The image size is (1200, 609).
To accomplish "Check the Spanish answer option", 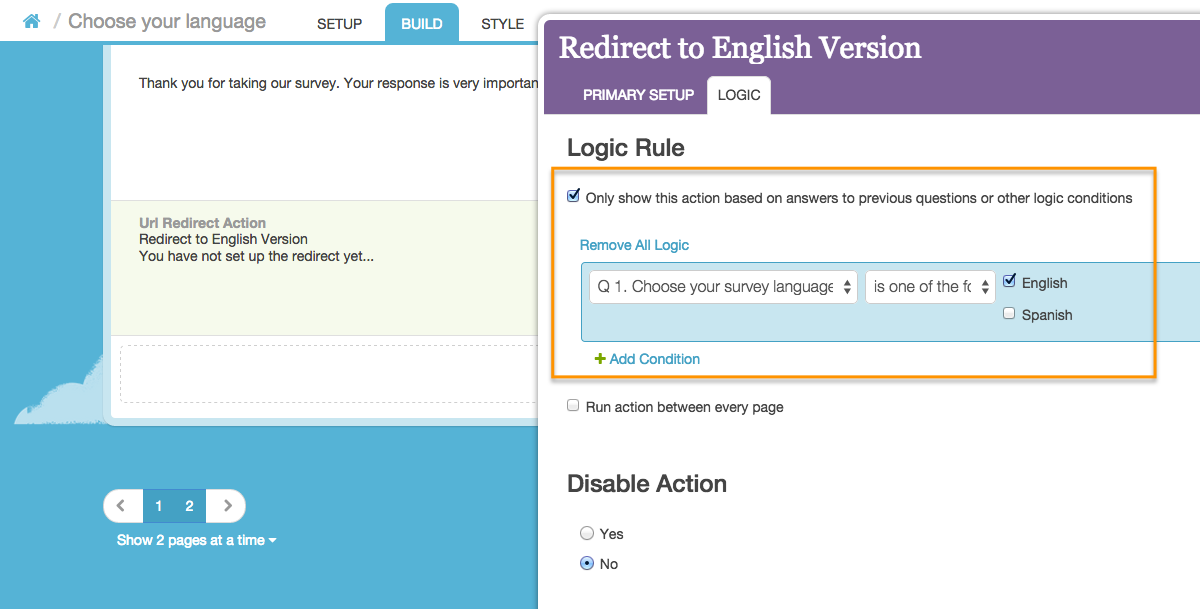I will [1009, 314].
